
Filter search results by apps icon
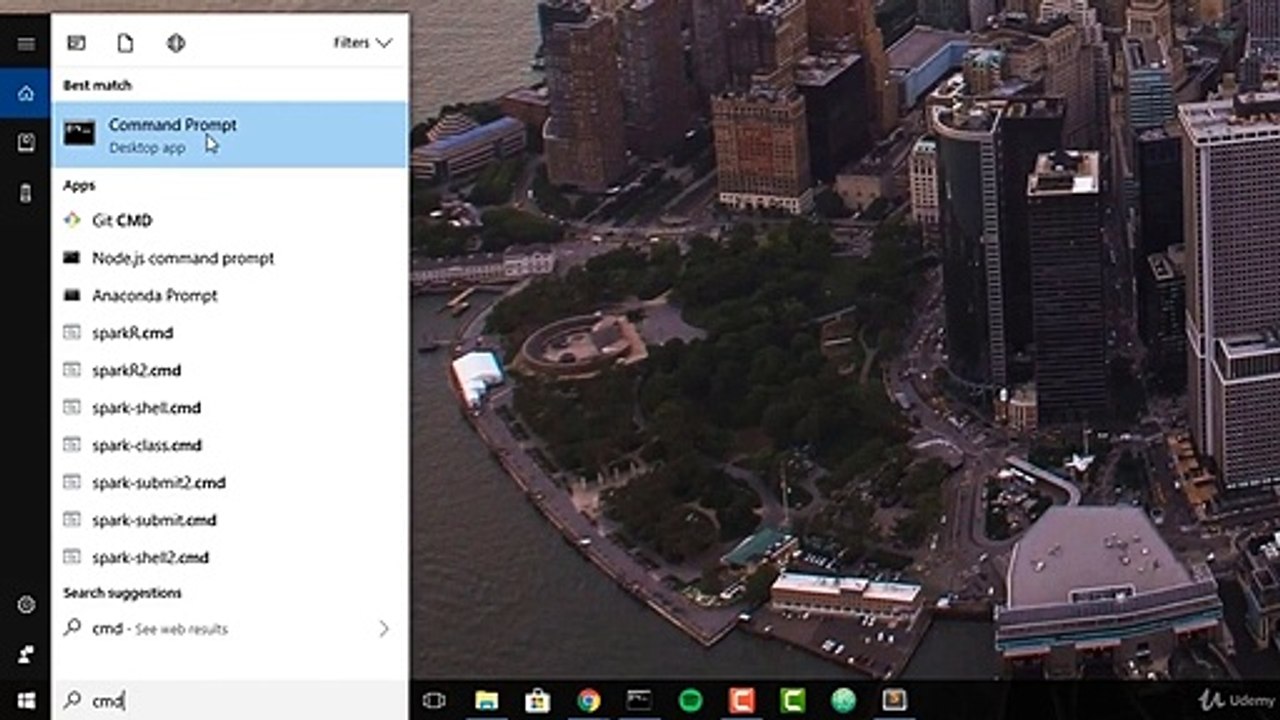(76, 43)
